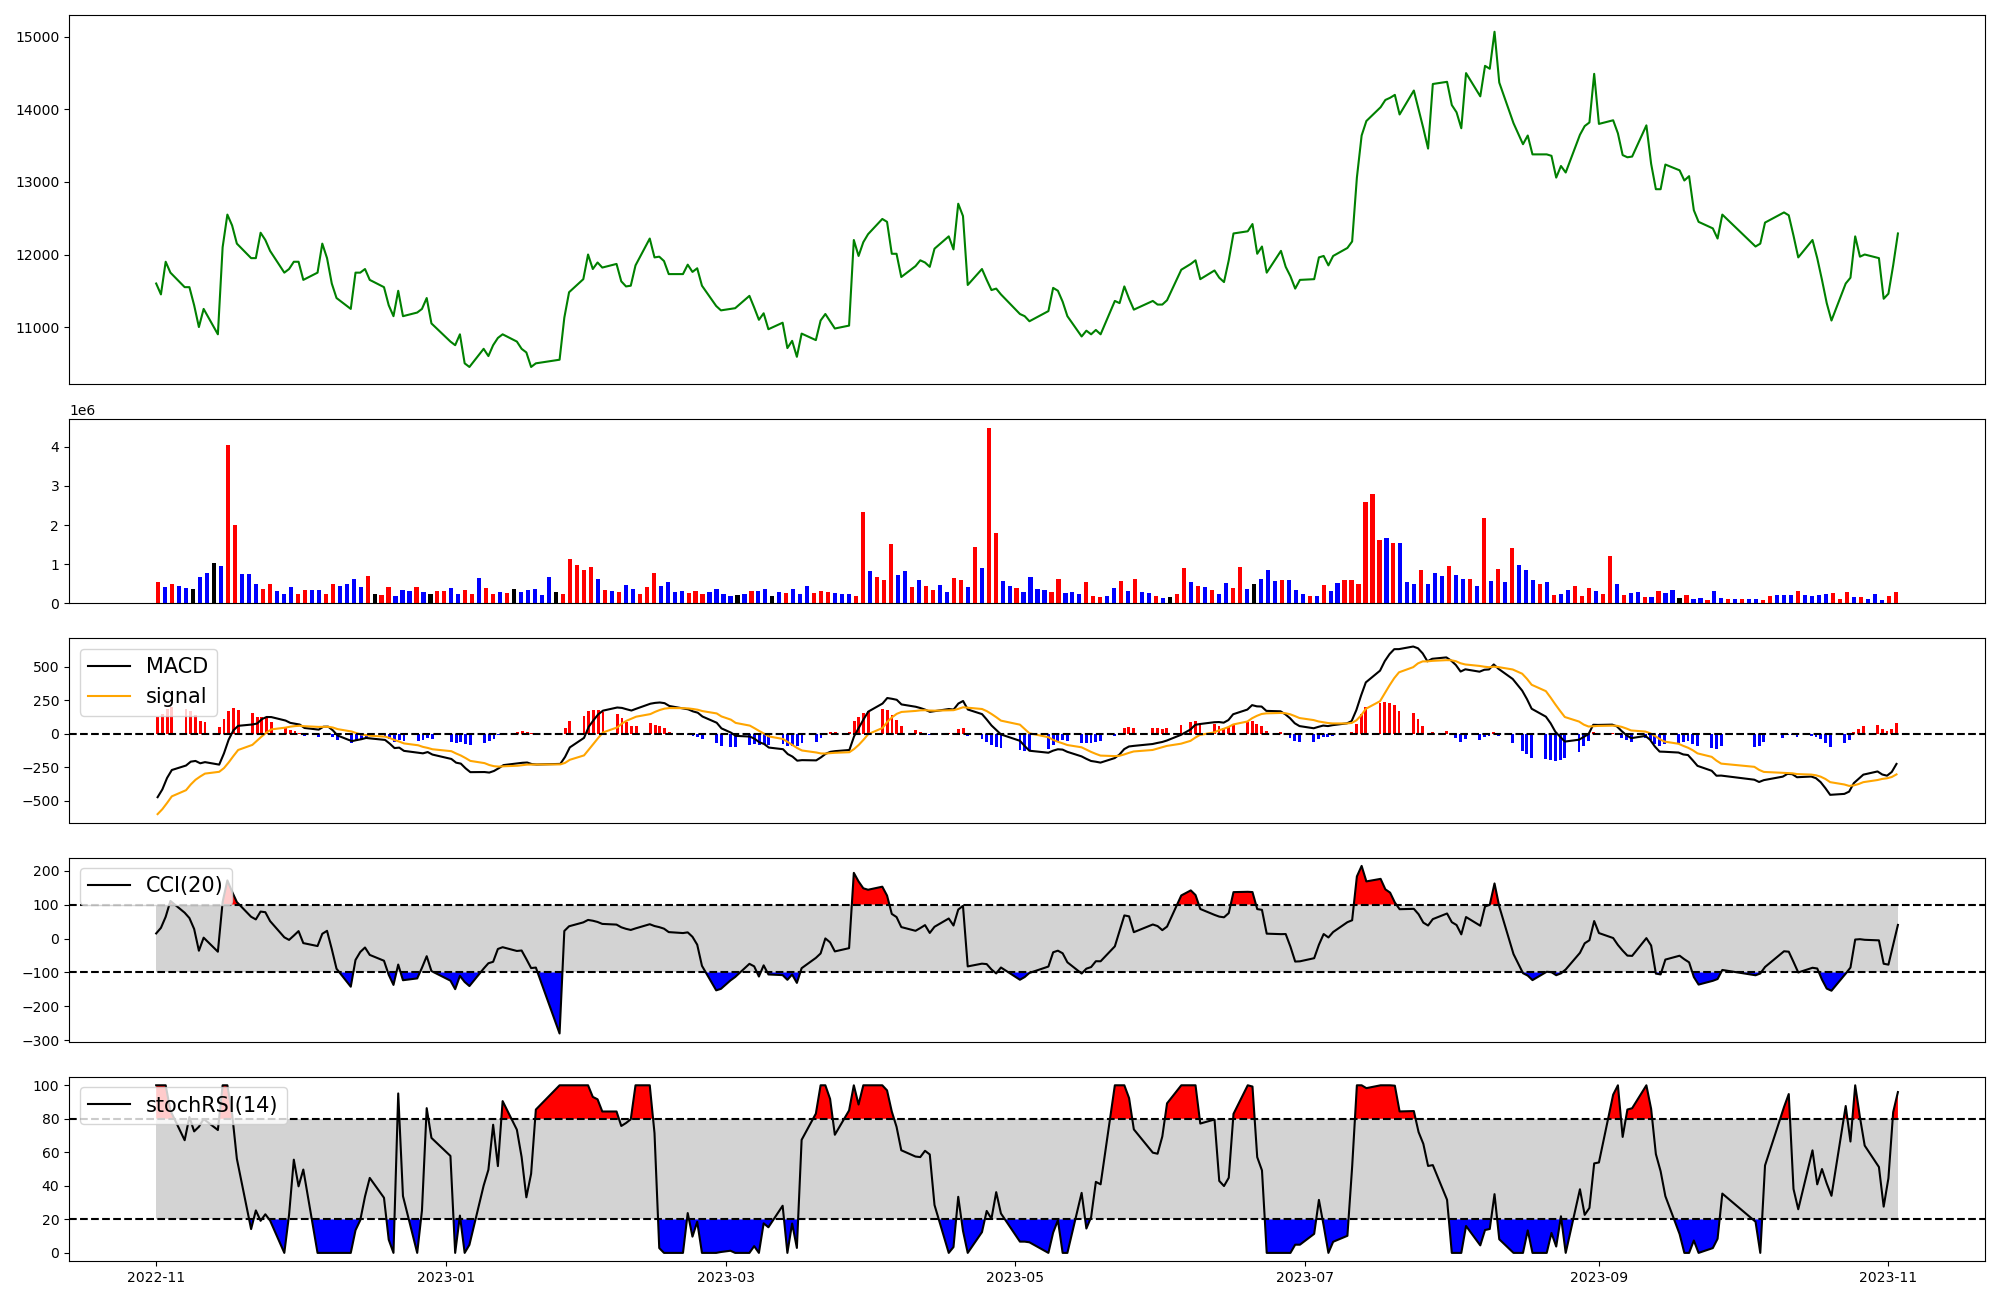Screen dimensions: 2000x1300
Task: Click the signal legend text
Action: pos(176,696)
